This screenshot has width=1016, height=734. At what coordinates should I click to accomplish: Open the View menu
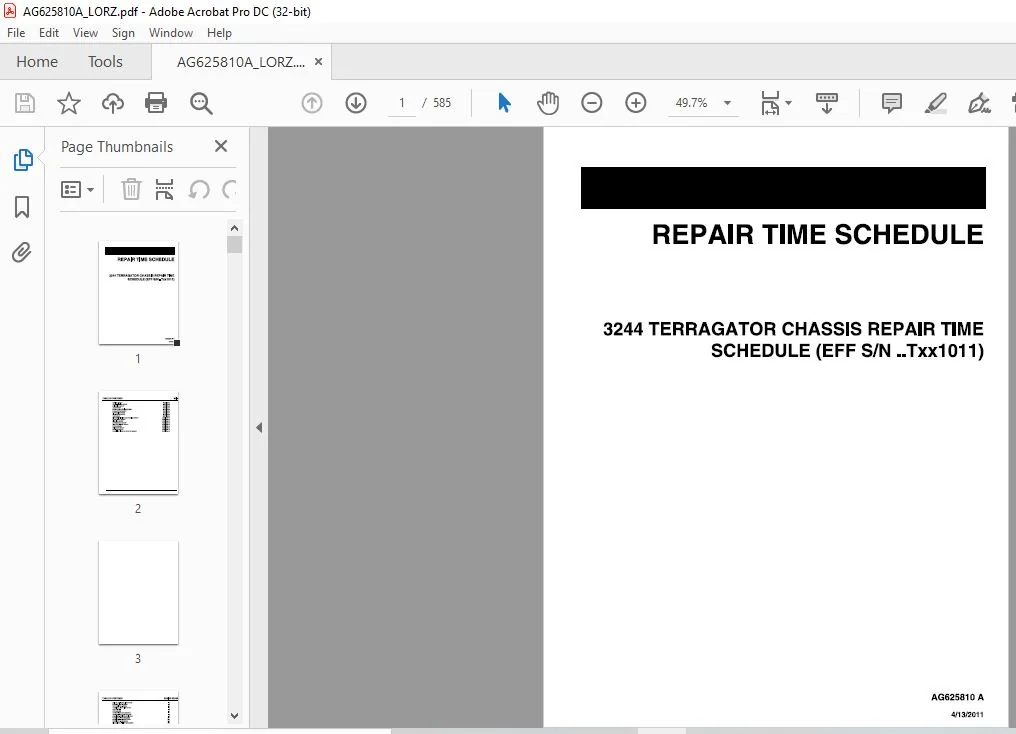[x=85, y=33]
